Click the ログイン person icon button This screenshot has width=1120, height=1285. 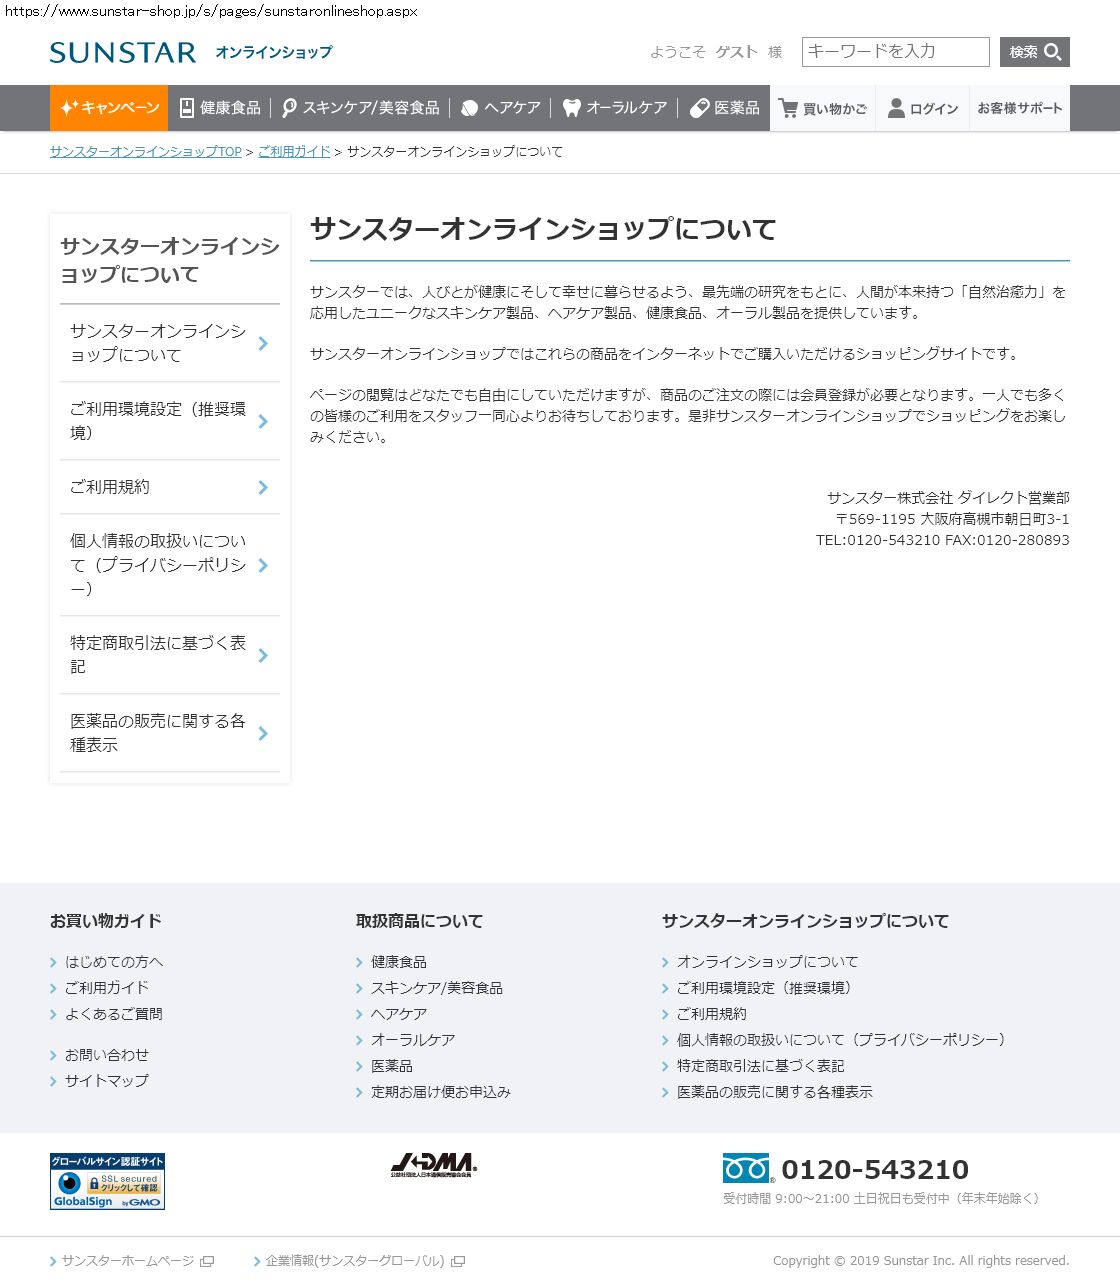(x=923, y=108)
